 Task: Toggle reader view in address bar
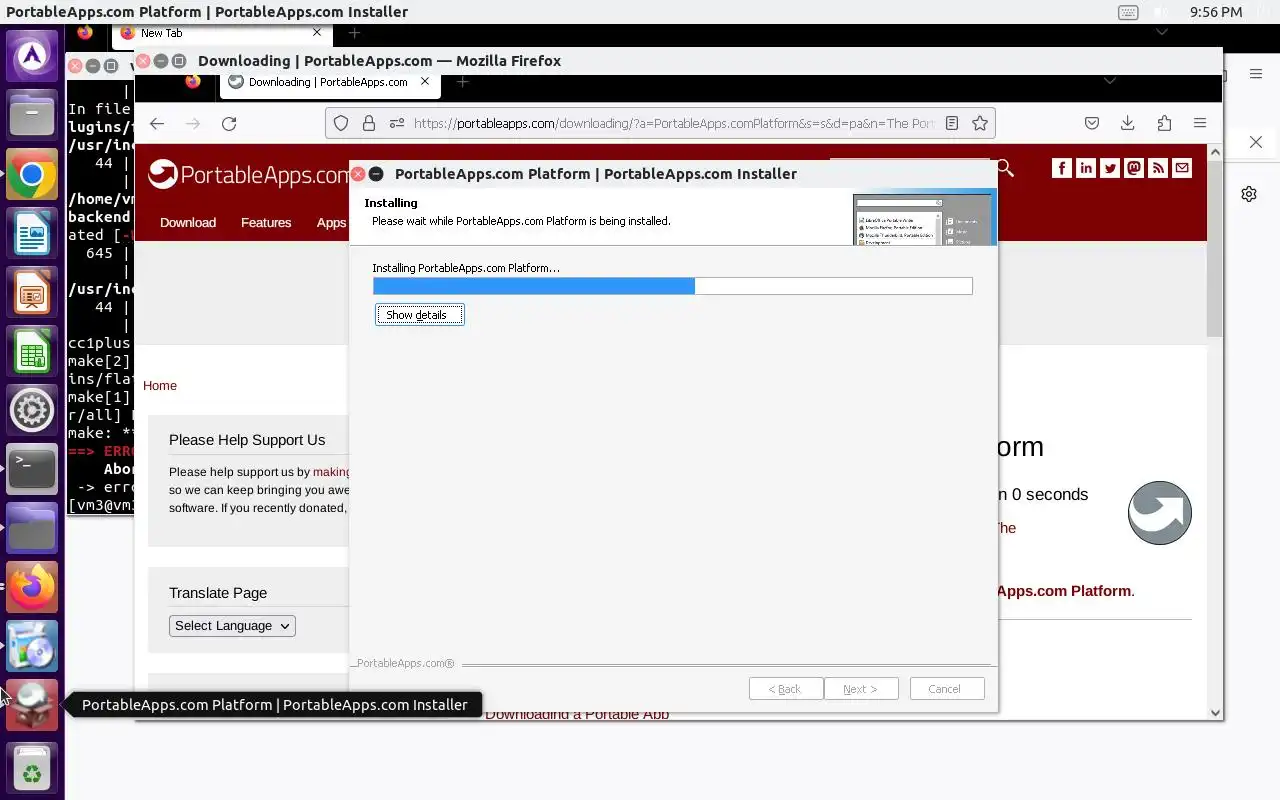tap(952, 123)
